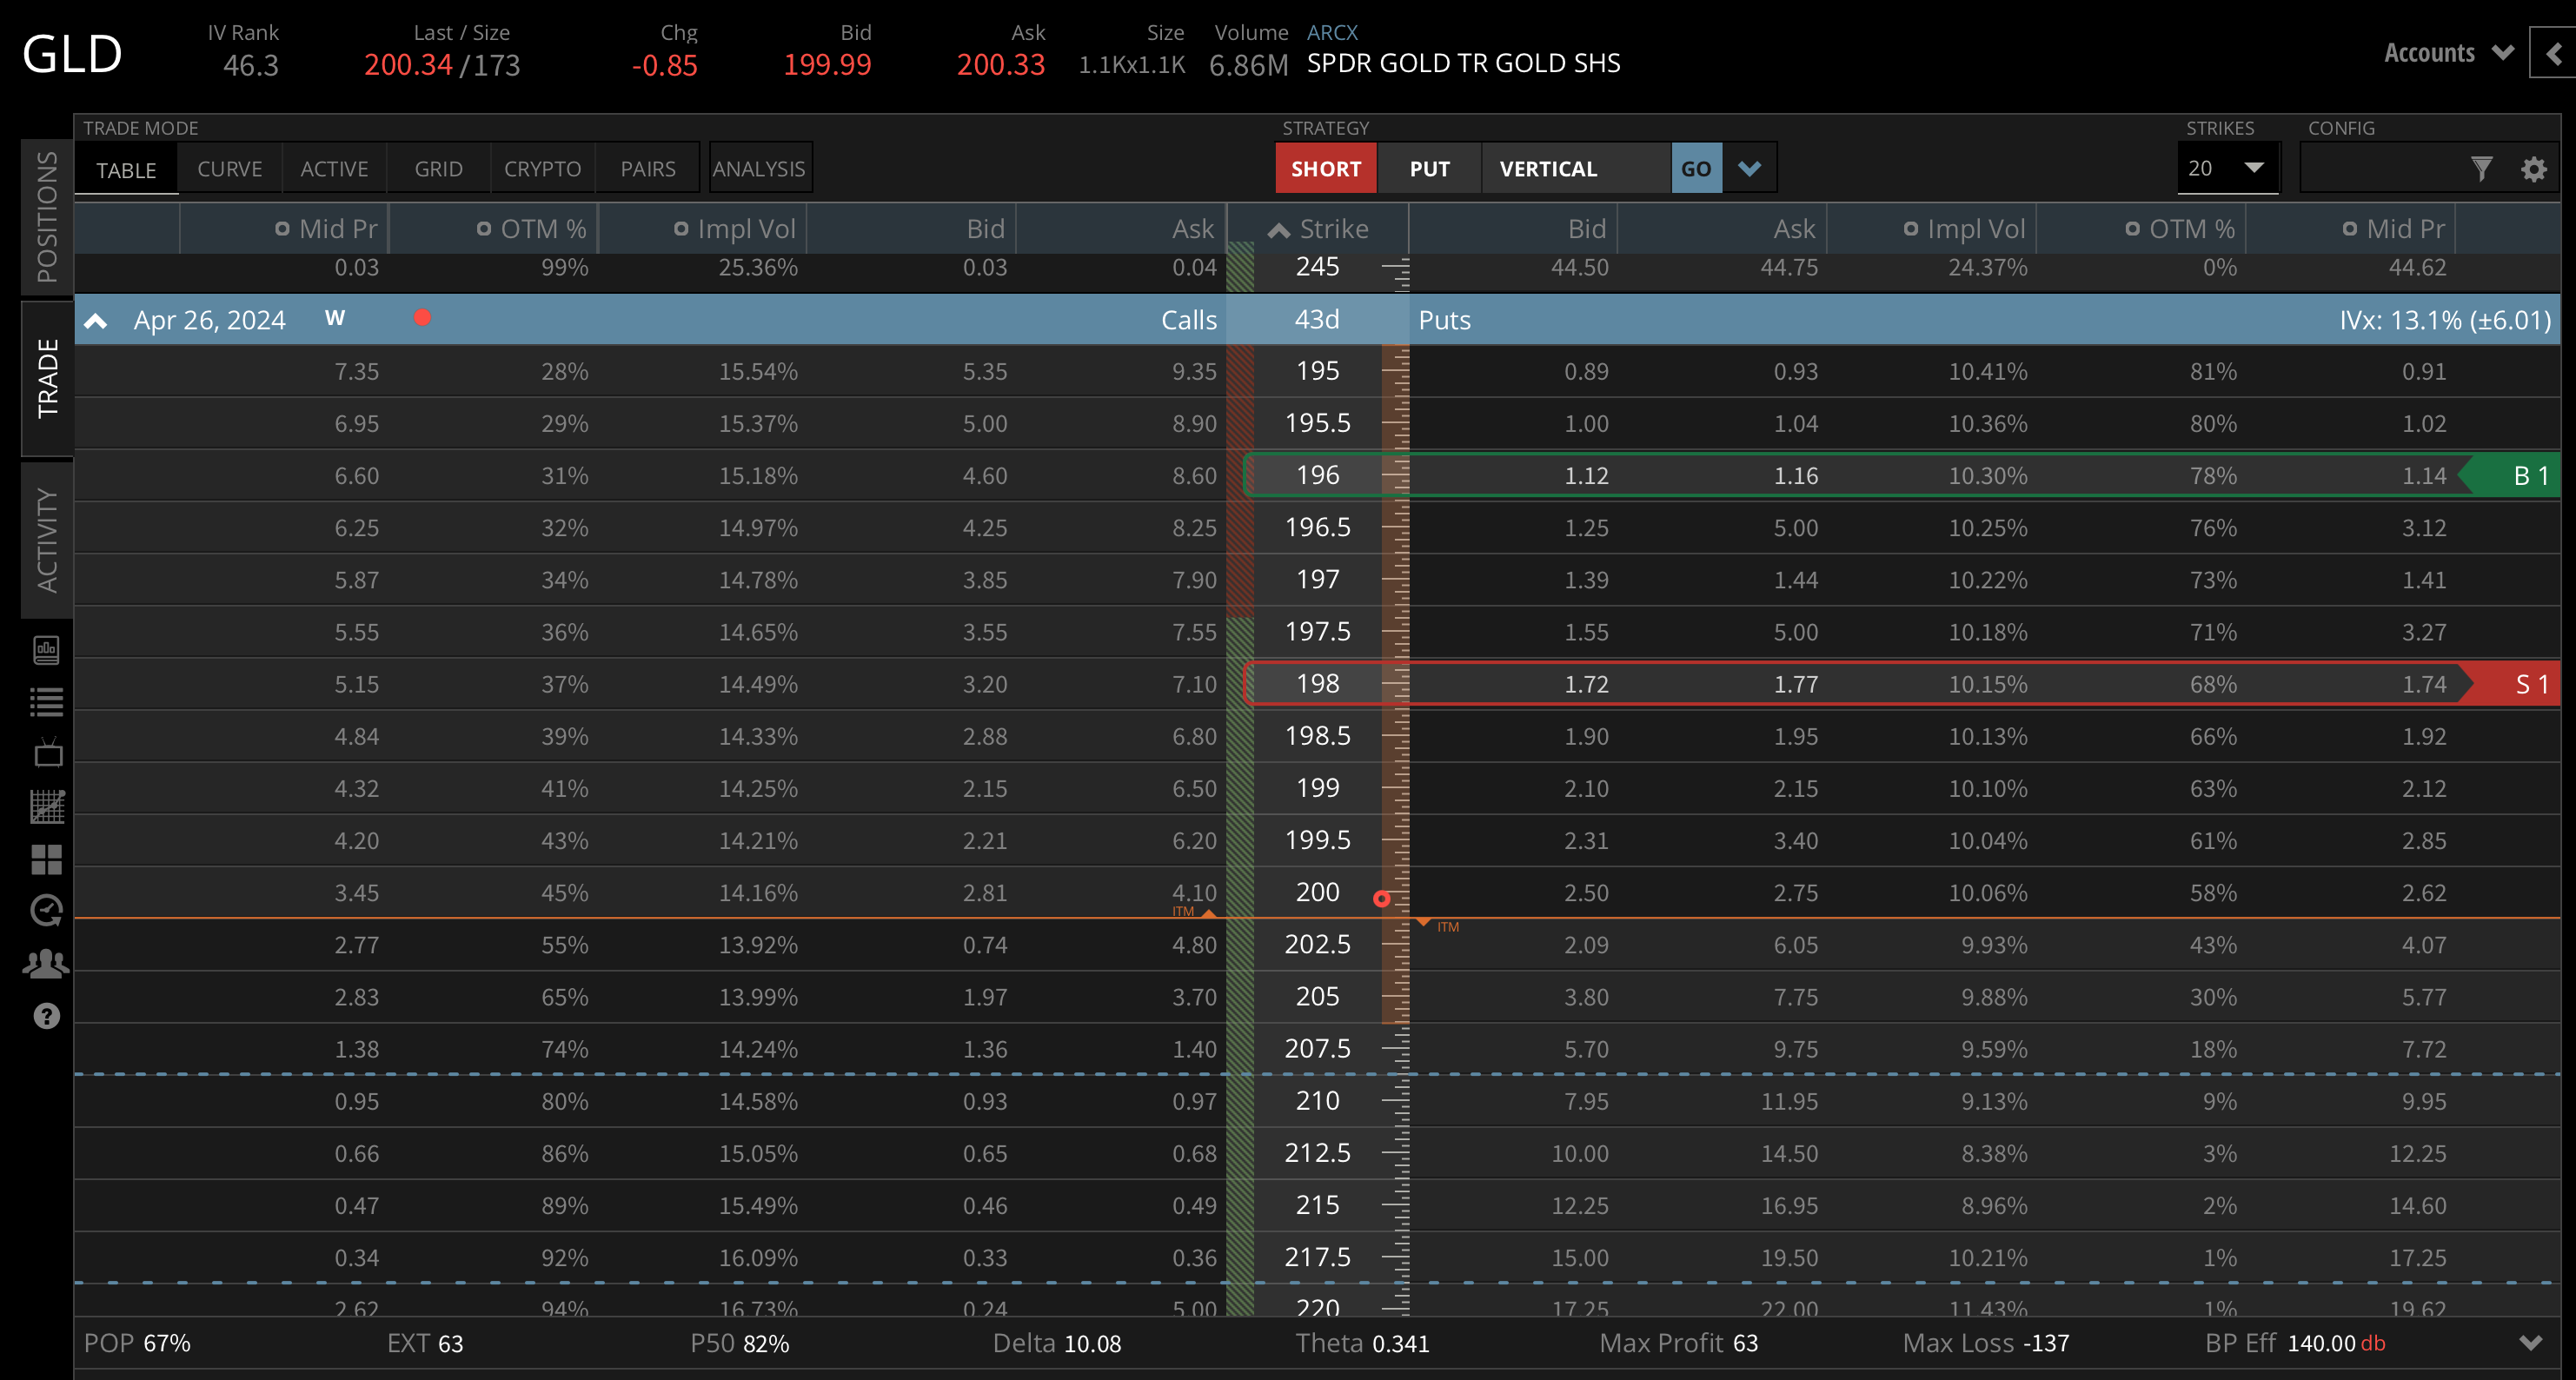Open help via the question mark icon
The height and width of the screenshot is (1380, 2576).
pyautogui.click(x=46, y=1016)
